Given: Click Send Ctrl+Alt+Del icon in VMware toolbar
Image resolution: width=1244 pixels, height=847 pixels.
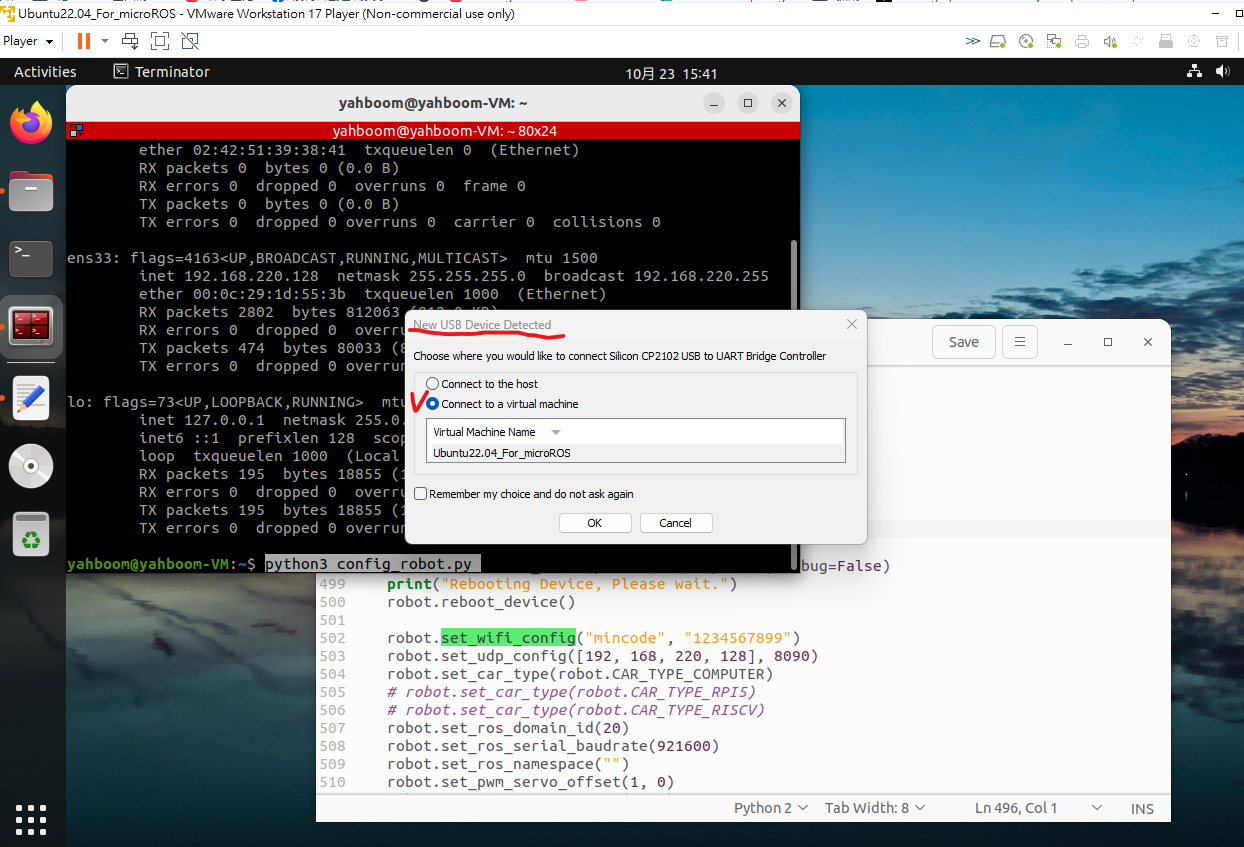Looking at the screenshot, I should coord(130,41).
